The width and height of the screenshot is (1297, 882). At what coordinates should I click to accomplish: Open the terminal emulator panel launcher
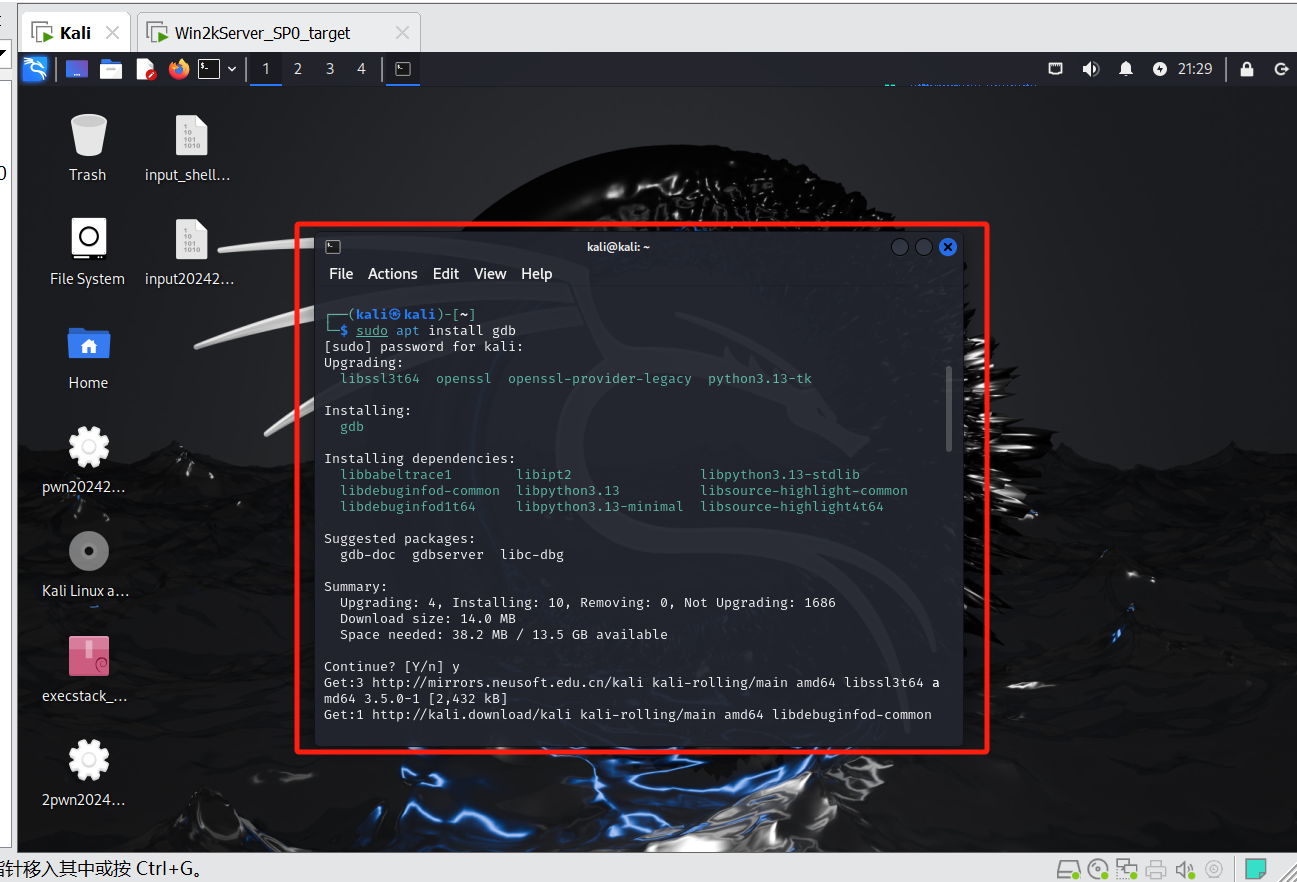click(x=208, y=69)
